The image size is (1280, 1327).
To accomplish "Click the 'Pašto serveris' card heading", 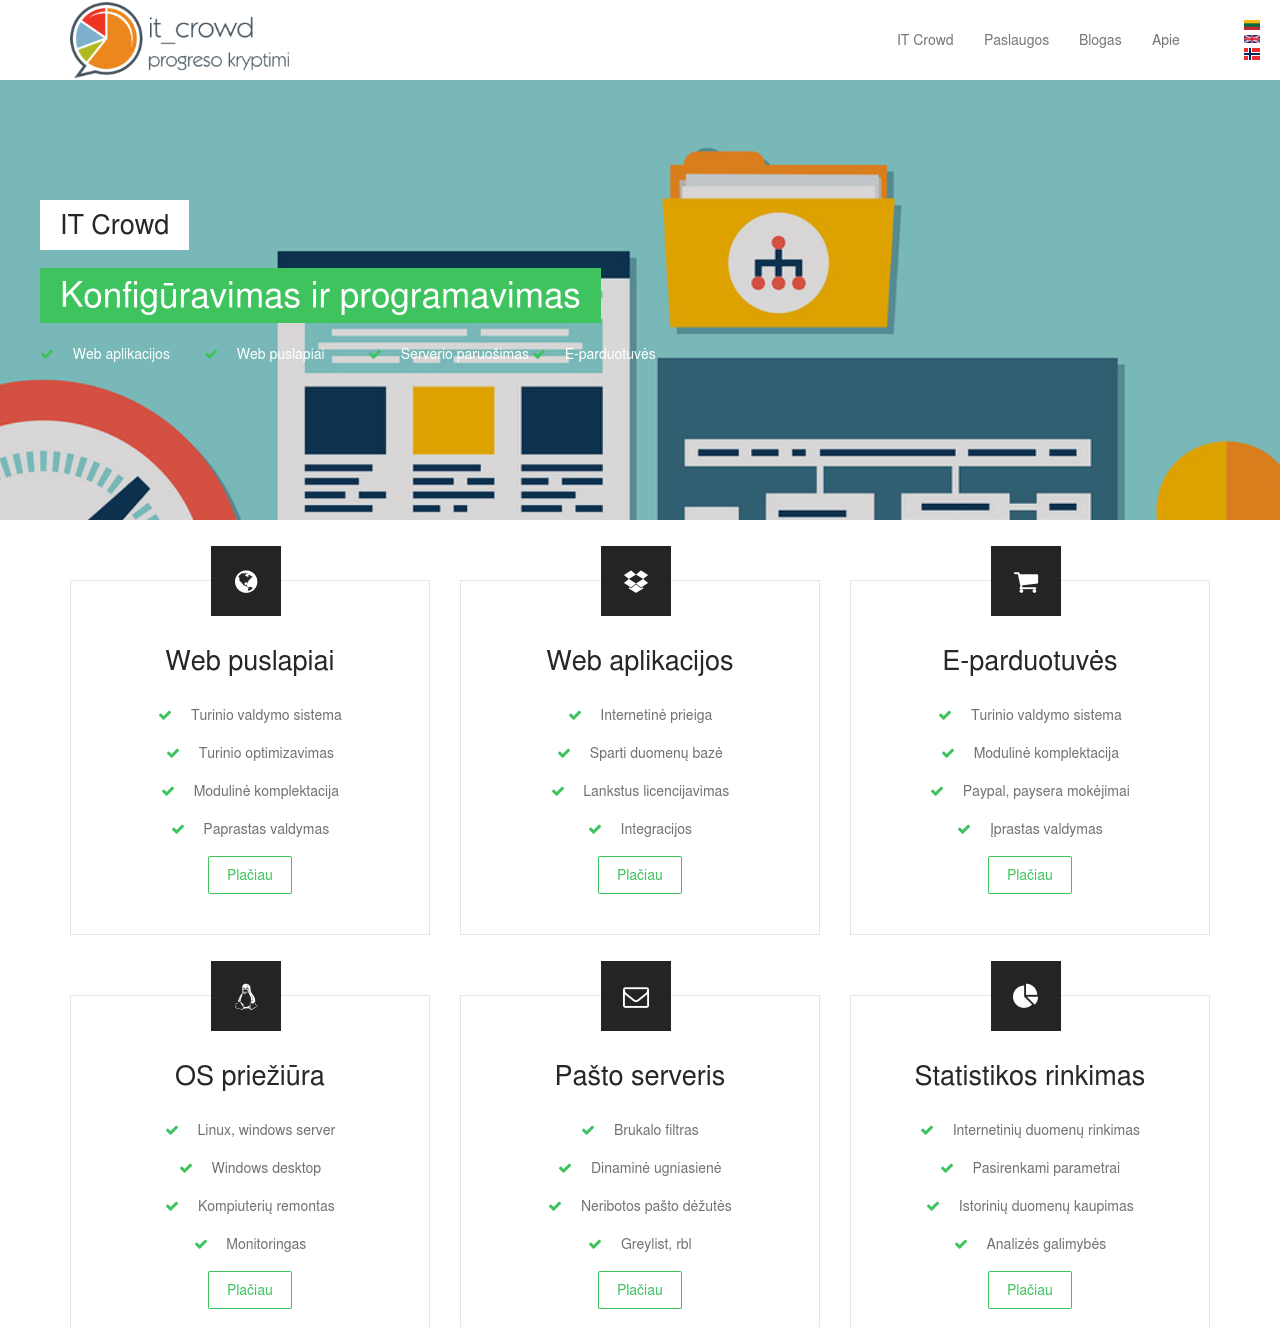I will point(640,1076).
